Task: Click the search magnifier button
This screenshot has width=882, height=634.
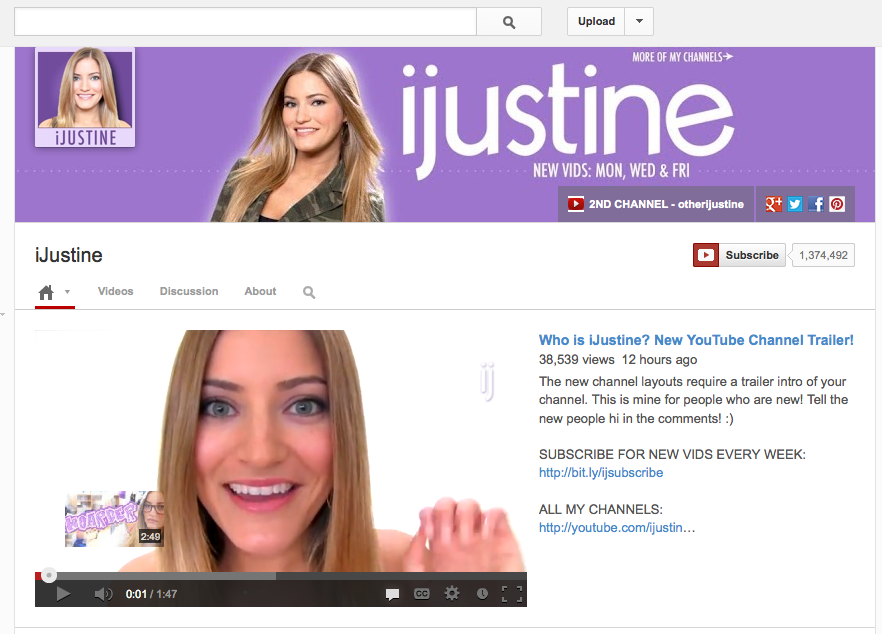Action: 508,22
